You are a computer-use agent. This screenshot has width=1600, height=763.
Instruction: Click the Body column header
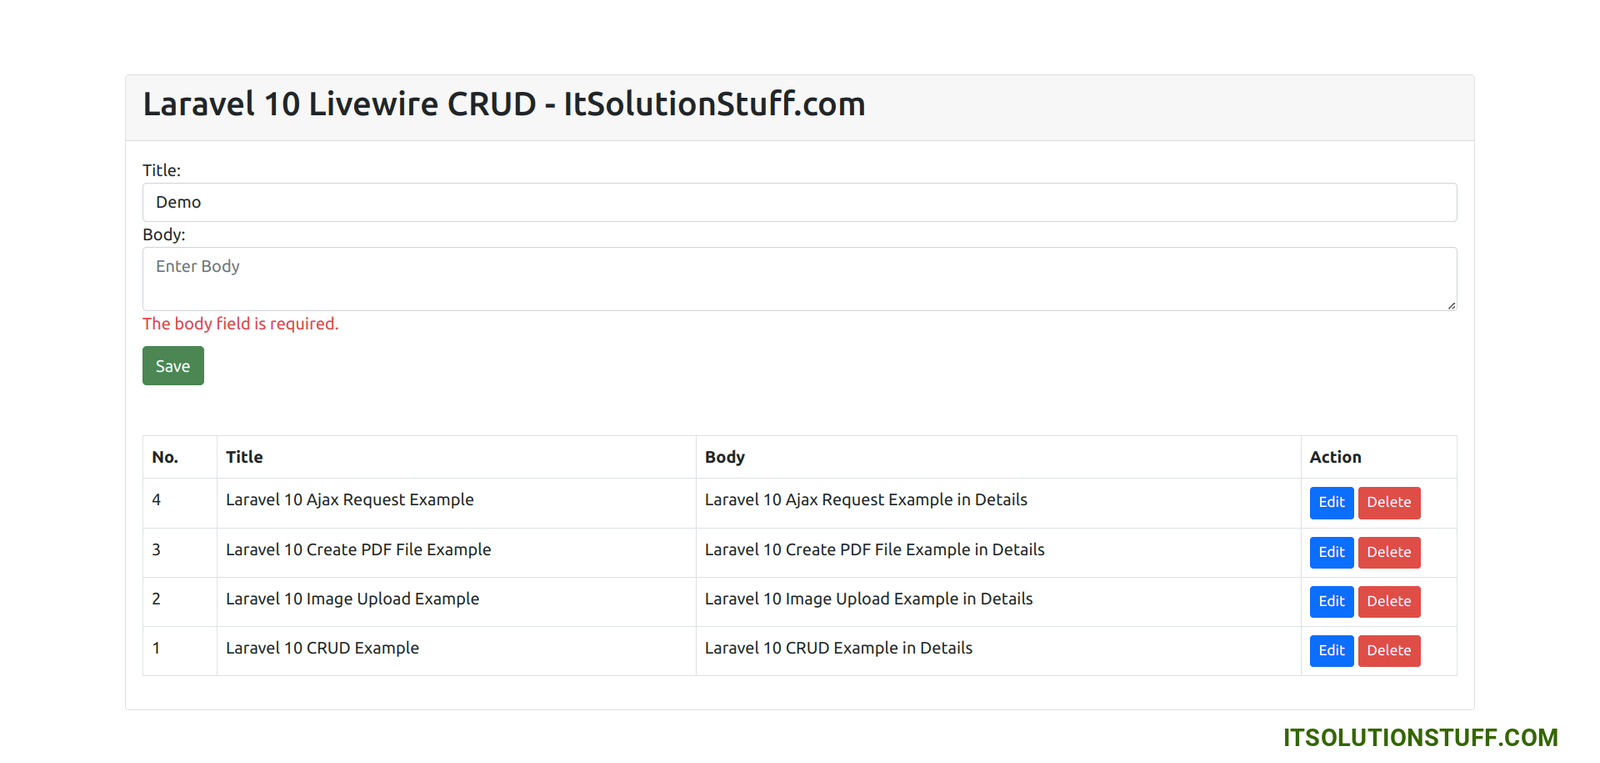coord(724,457)
